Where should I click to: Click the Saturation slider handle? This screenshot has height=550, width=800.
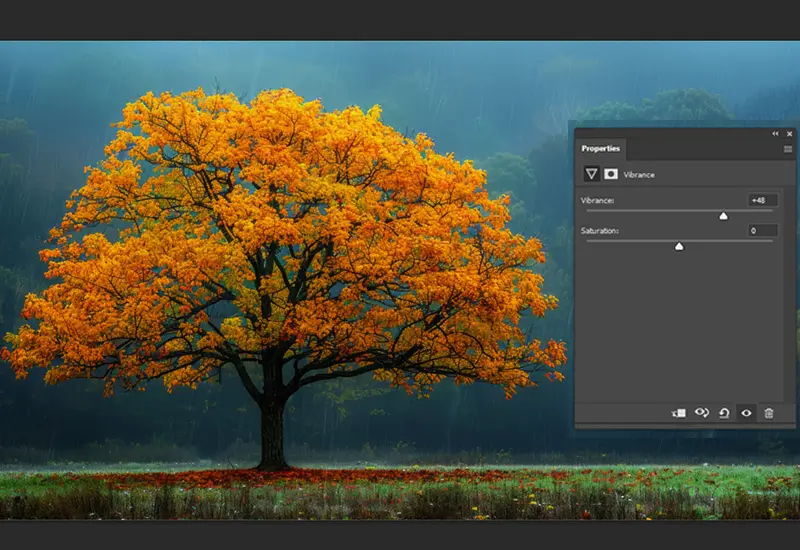679,245
